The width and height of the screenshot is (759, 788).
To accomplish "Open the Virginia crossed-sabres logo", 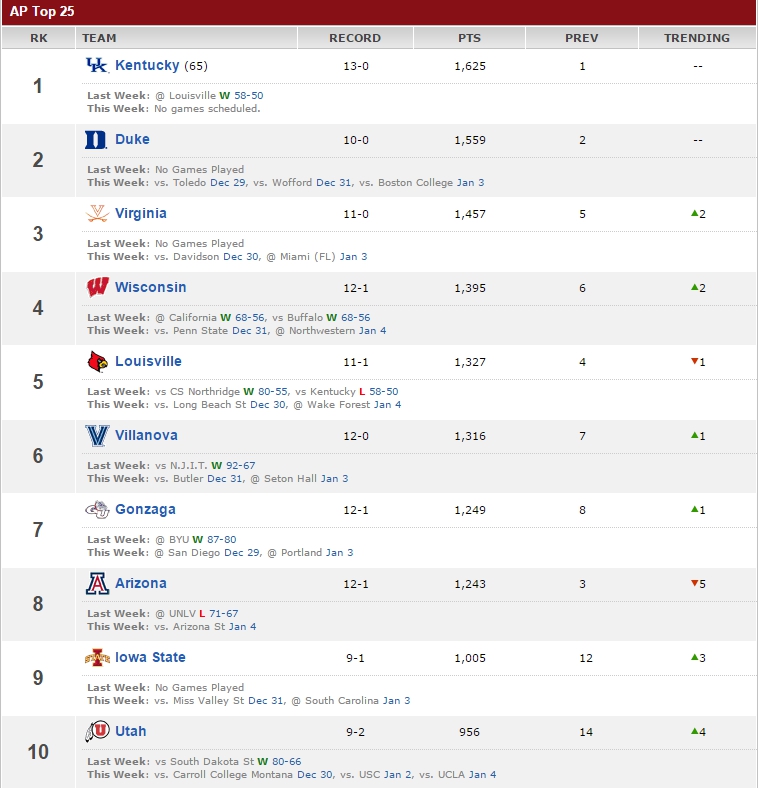I will coord(97,214).
